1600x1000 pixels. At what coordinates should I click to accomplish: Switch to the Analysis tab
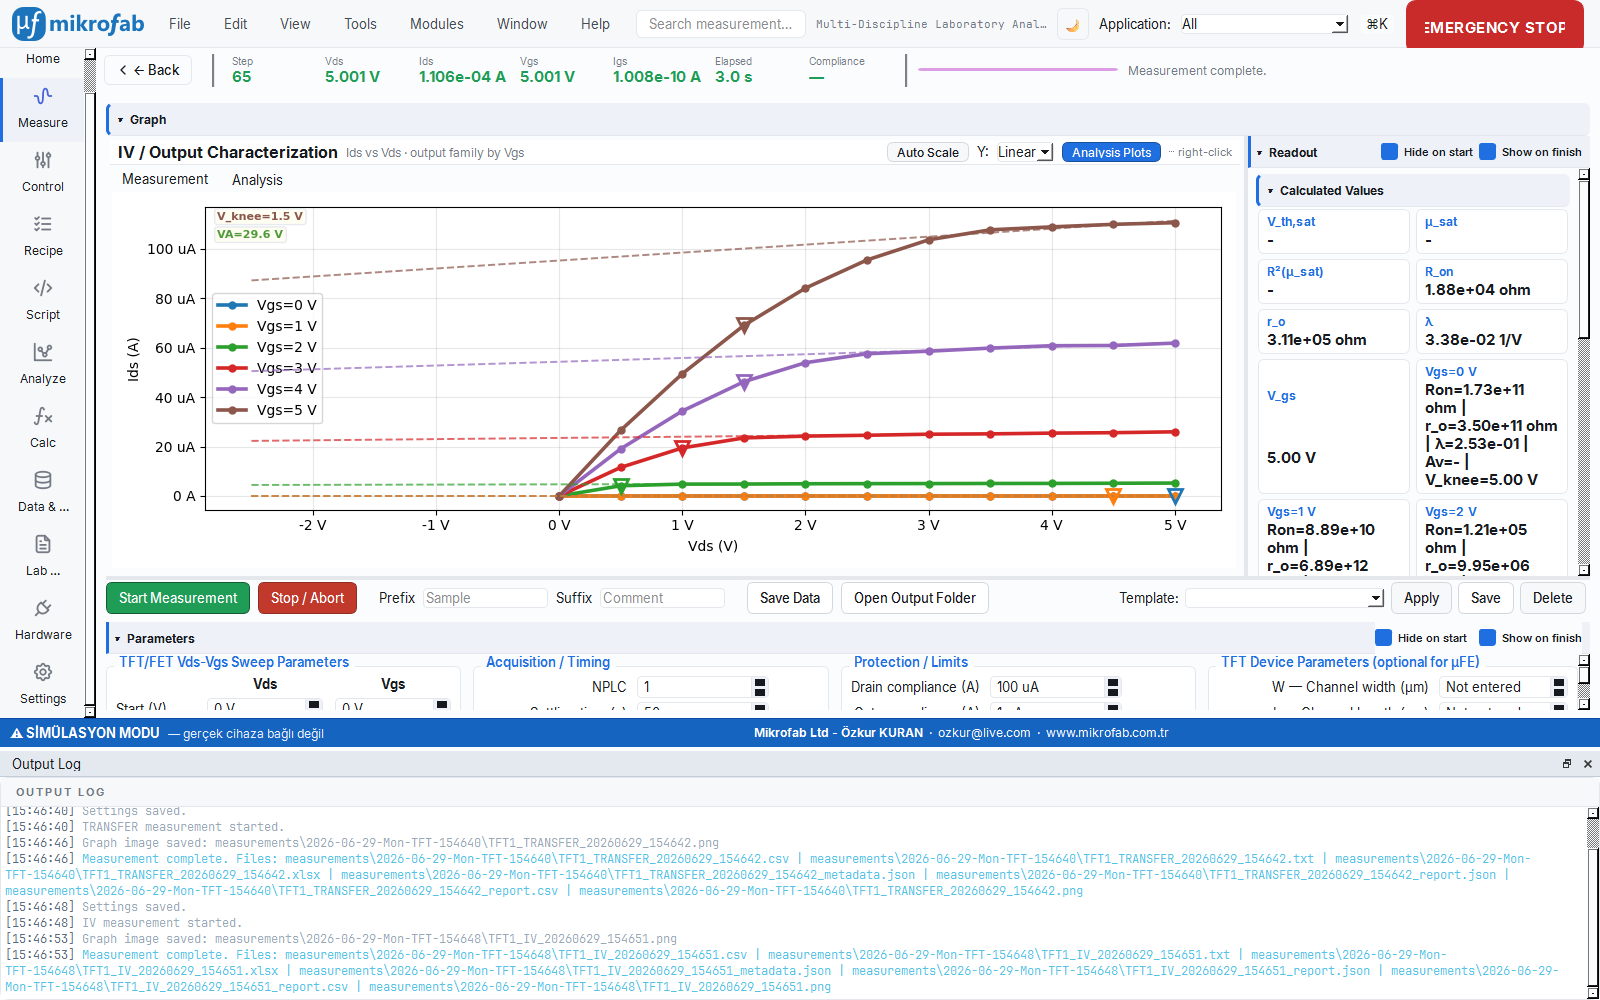coord(257,180)
